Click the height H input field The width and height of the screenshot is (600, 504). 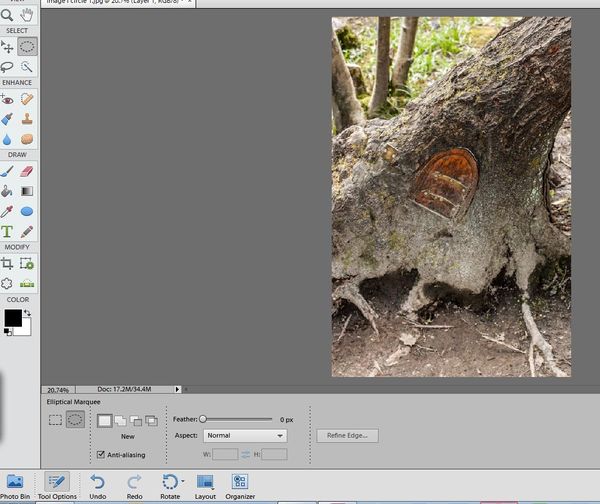click(x=274, y=454)
